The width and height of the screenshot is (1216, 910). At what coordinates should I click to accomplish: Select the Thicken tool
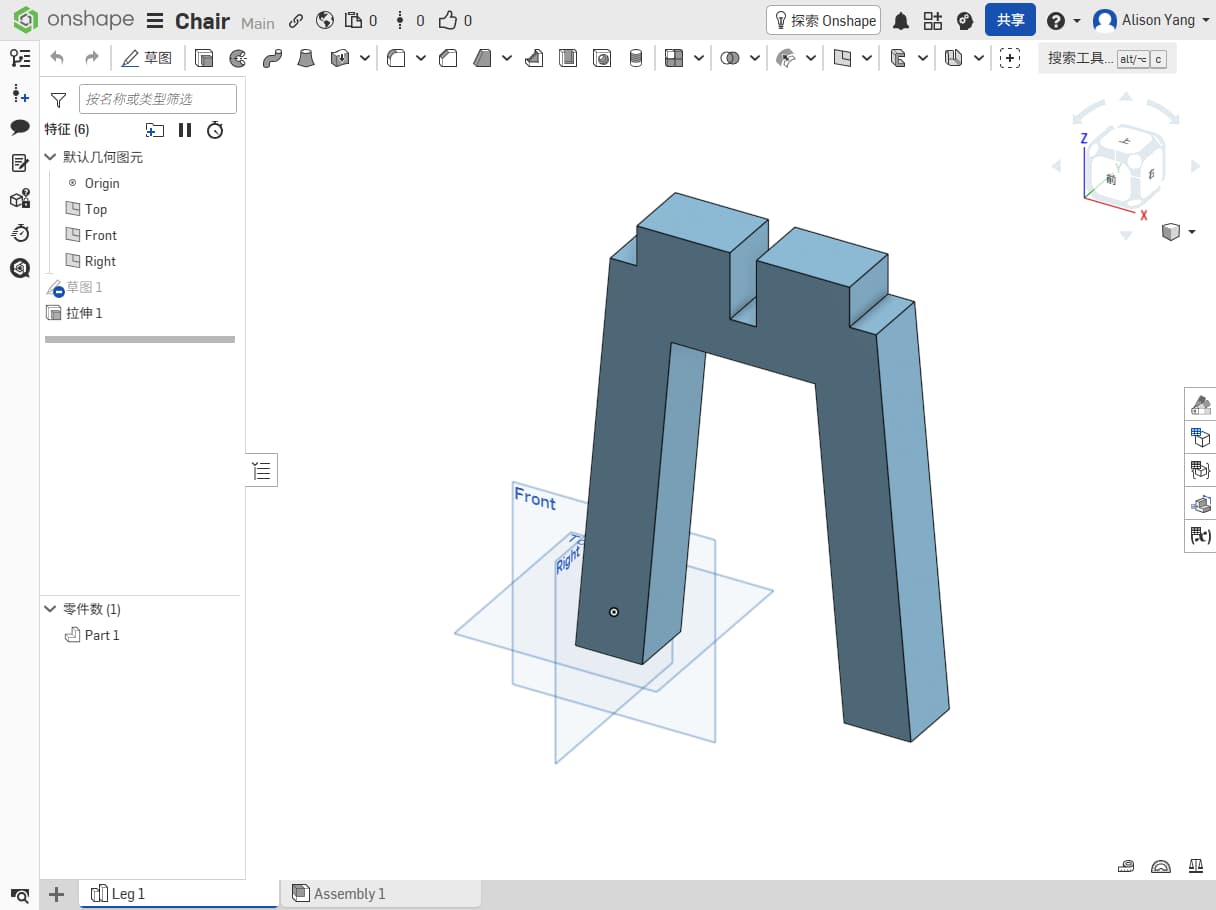(340, 58)
